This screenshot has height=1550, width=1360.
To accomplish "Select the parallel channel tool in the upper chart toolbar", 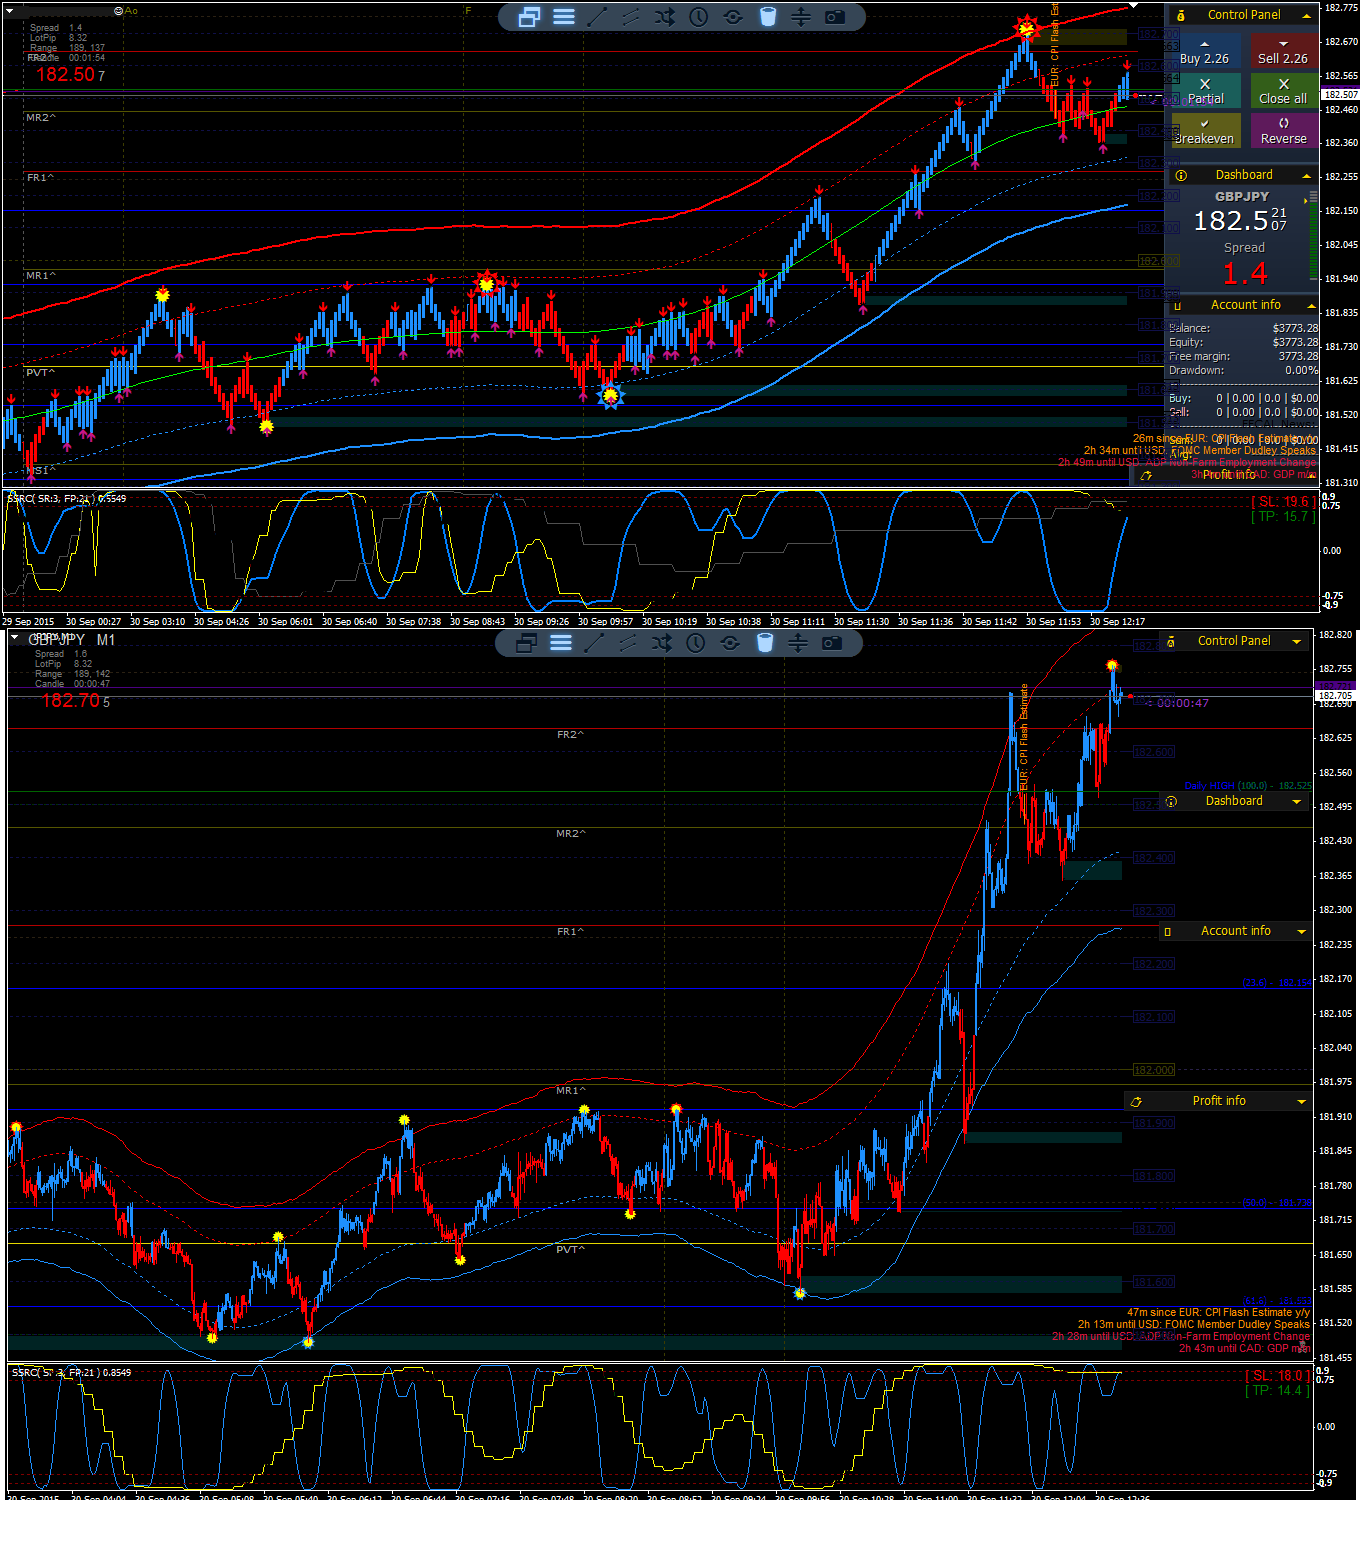I will 630,17.
